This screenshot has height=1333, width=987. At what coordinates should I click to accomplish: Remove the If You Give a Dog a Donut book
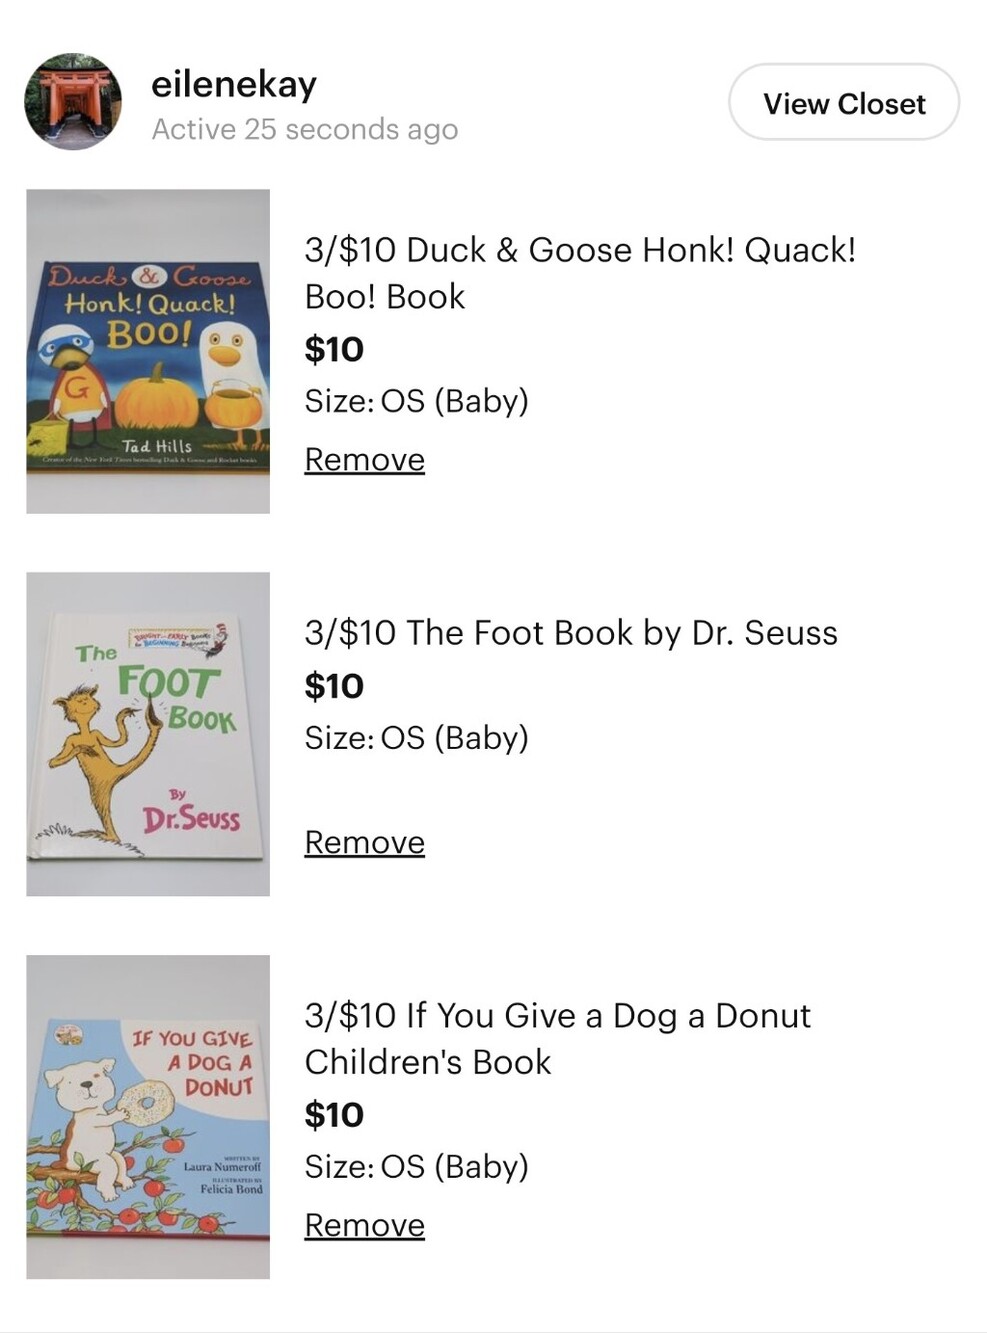click(x=364, y=1225)
